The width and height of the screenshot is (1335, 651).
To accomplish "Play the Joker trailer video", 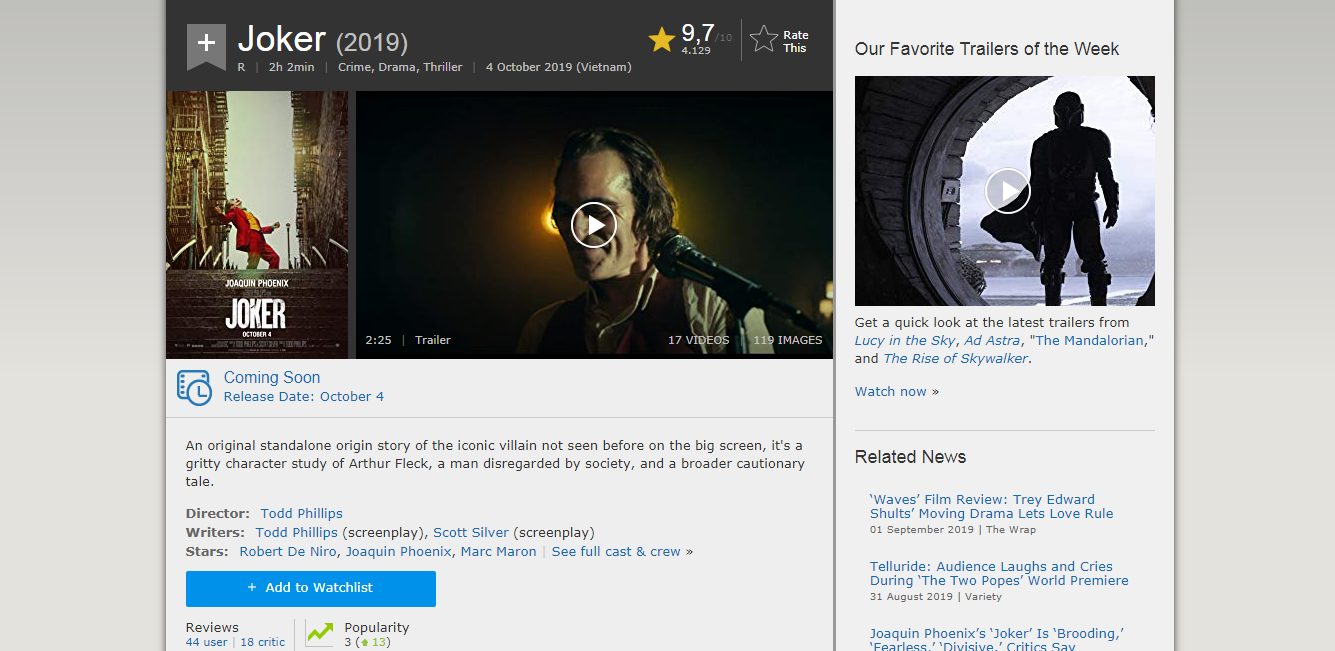I will tap(594, 225).
